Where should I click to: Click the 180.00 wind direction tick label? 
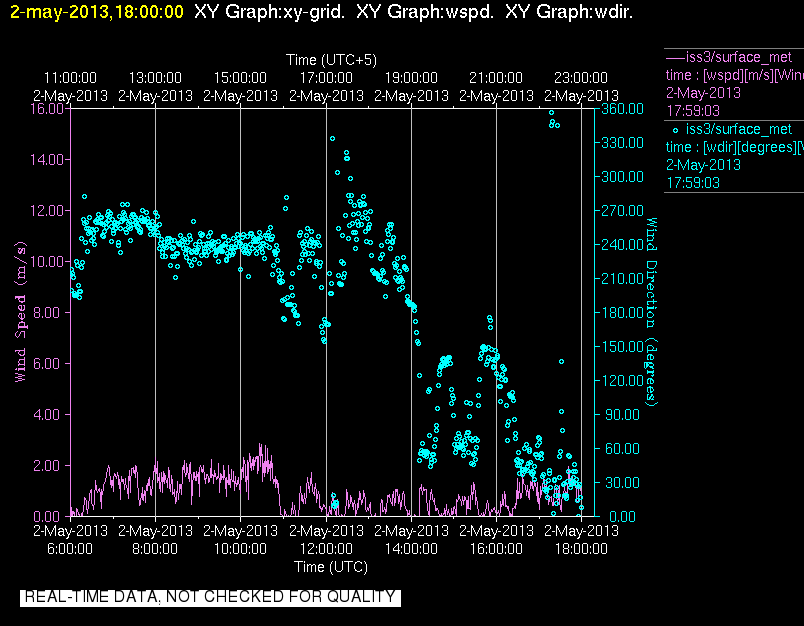(622, 312)
